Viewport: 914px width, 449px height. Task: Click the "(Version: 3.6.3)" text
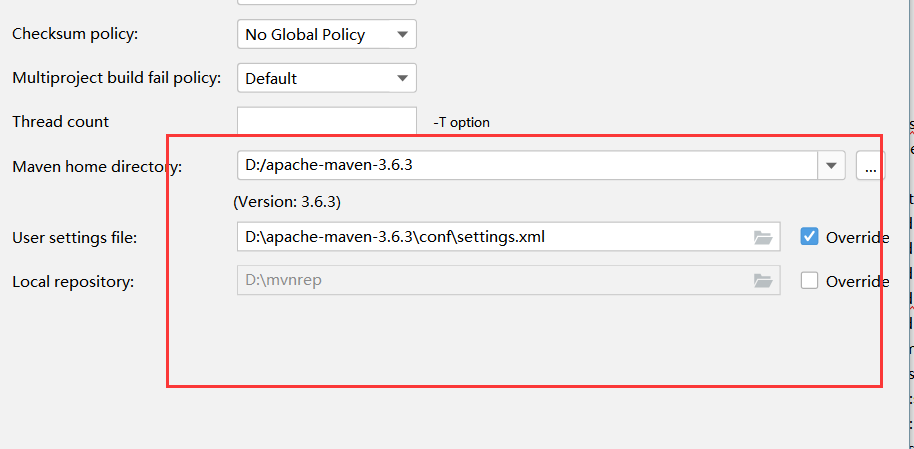pyautogui.click(x=287, y=202)
